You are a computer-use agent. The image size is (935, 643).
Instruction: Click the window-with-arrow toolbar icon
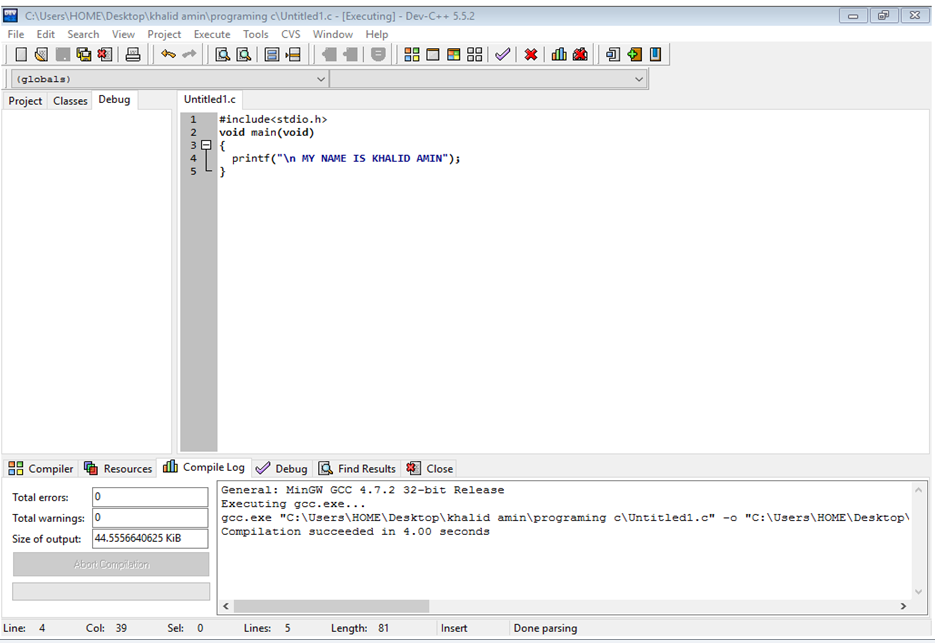tap(612, 55)
